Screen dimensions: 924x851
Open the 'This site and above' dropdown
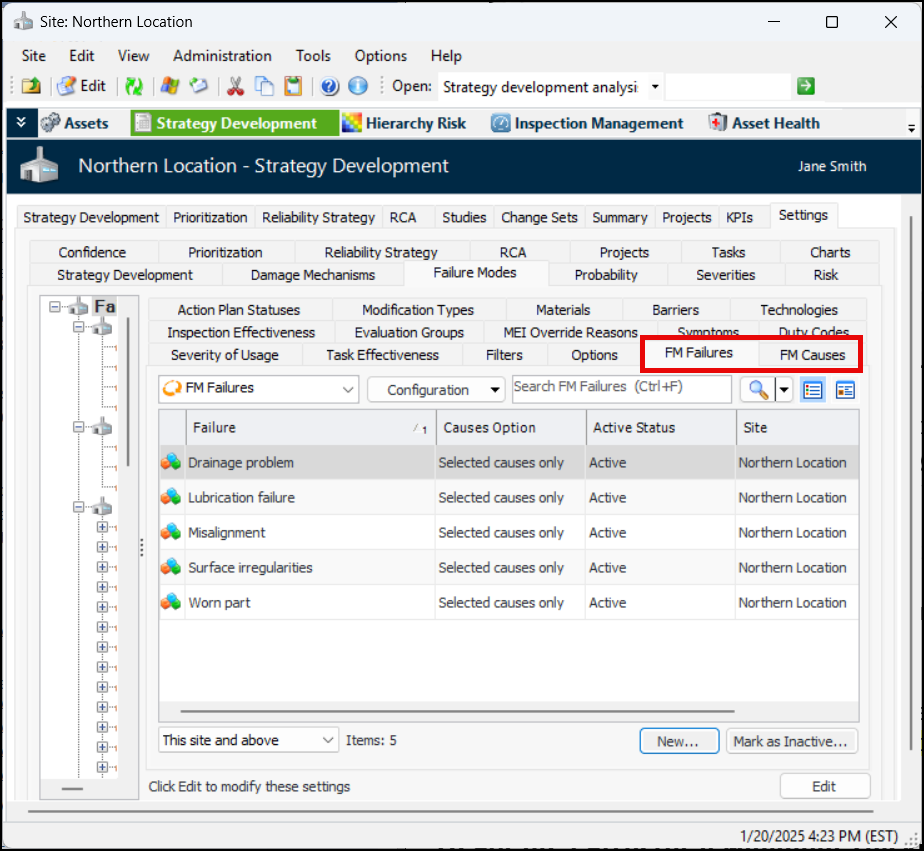tap(249, 741)
